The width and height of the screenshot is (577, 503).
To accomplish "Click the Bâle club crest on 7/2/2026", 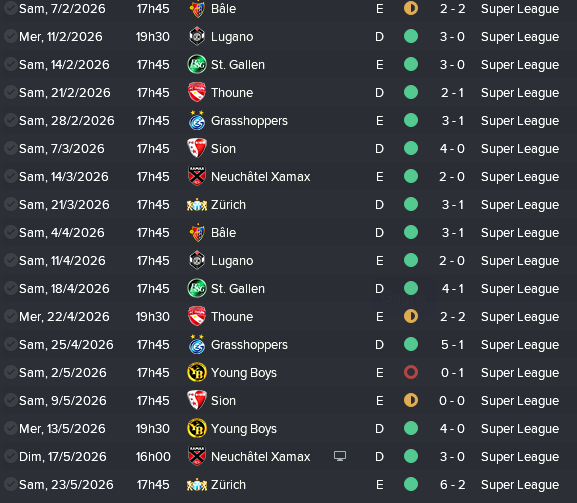I will coord(197,9).
